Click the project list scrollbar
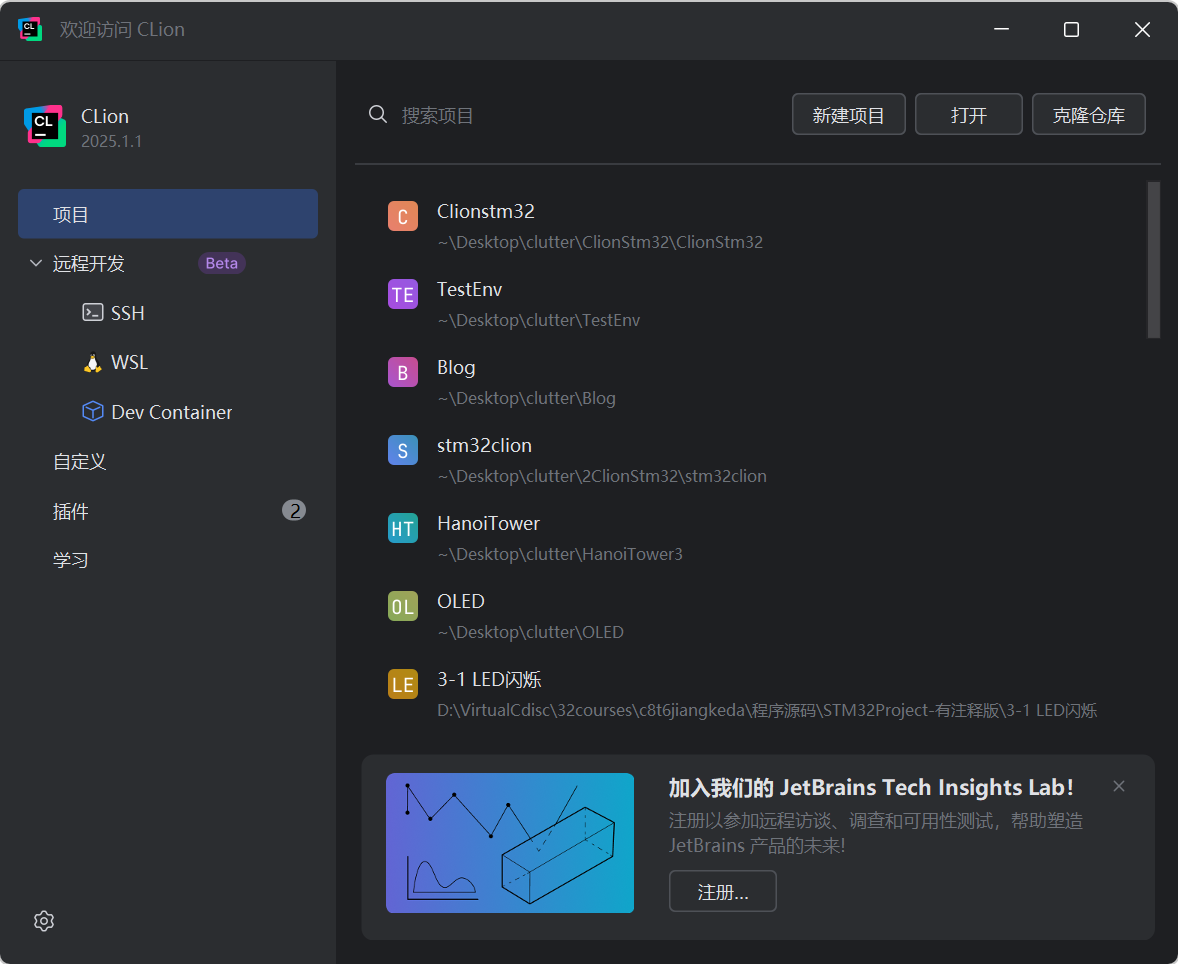This screenshot has height=964, width=1178. pyautogui.click(x=1153, y=260)
